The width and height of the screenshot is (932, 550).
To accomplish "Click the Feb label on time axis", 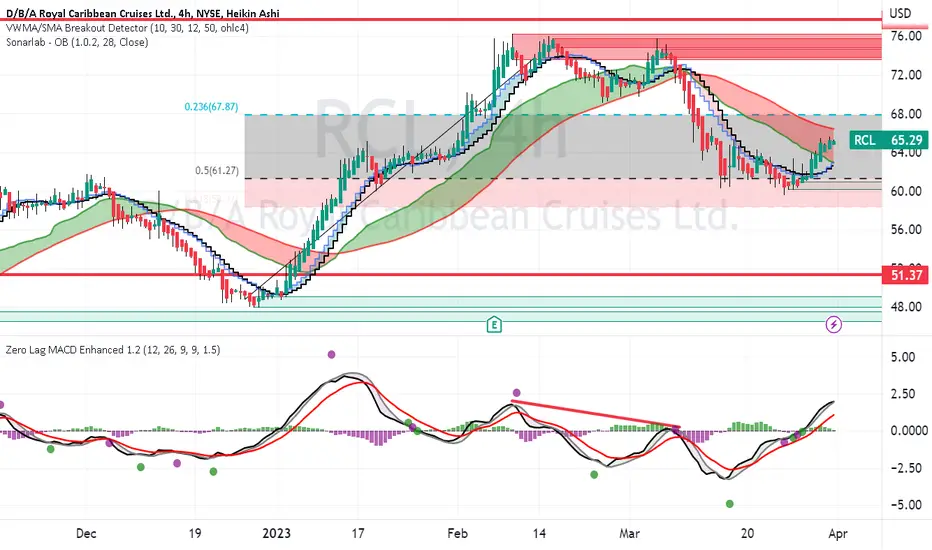I will pyautogui.click(x=458, y=533).
